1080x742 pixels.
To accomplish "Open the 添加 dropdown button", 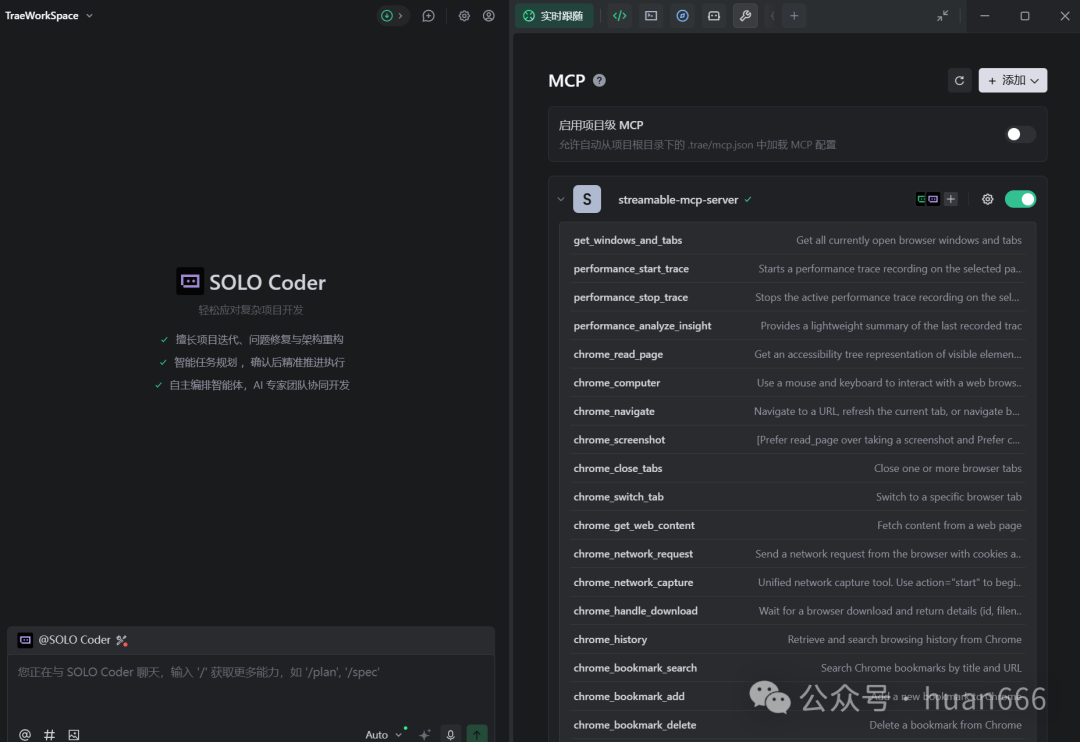I will click(x=1012, y=81).
